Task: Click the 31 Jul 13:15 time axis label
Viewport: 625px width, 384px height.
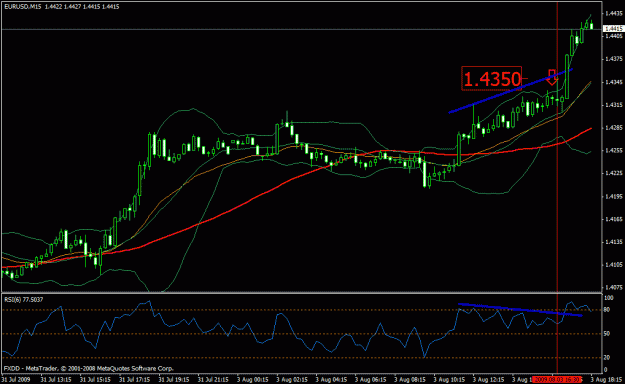Action: [x=56, y=379]
